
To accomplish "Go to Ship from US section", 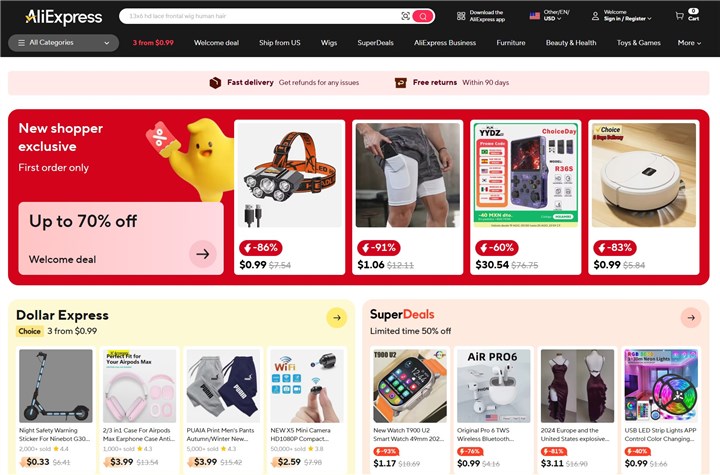I will (280, 43).
